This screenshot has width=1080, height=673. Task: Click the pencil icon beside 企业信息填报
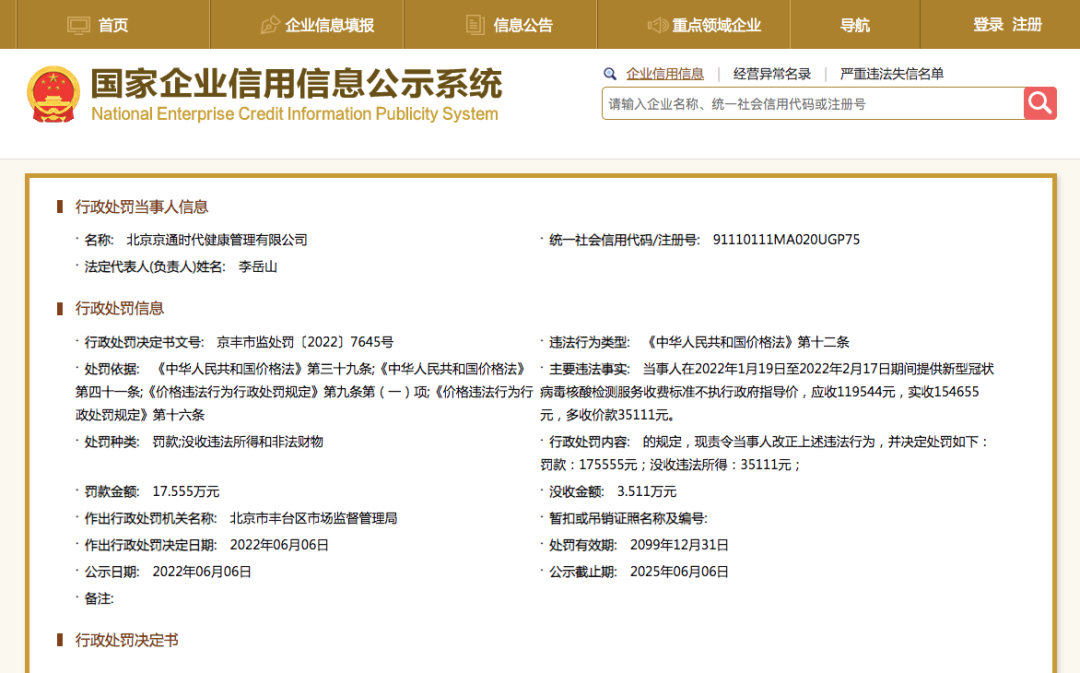point(270,25)
